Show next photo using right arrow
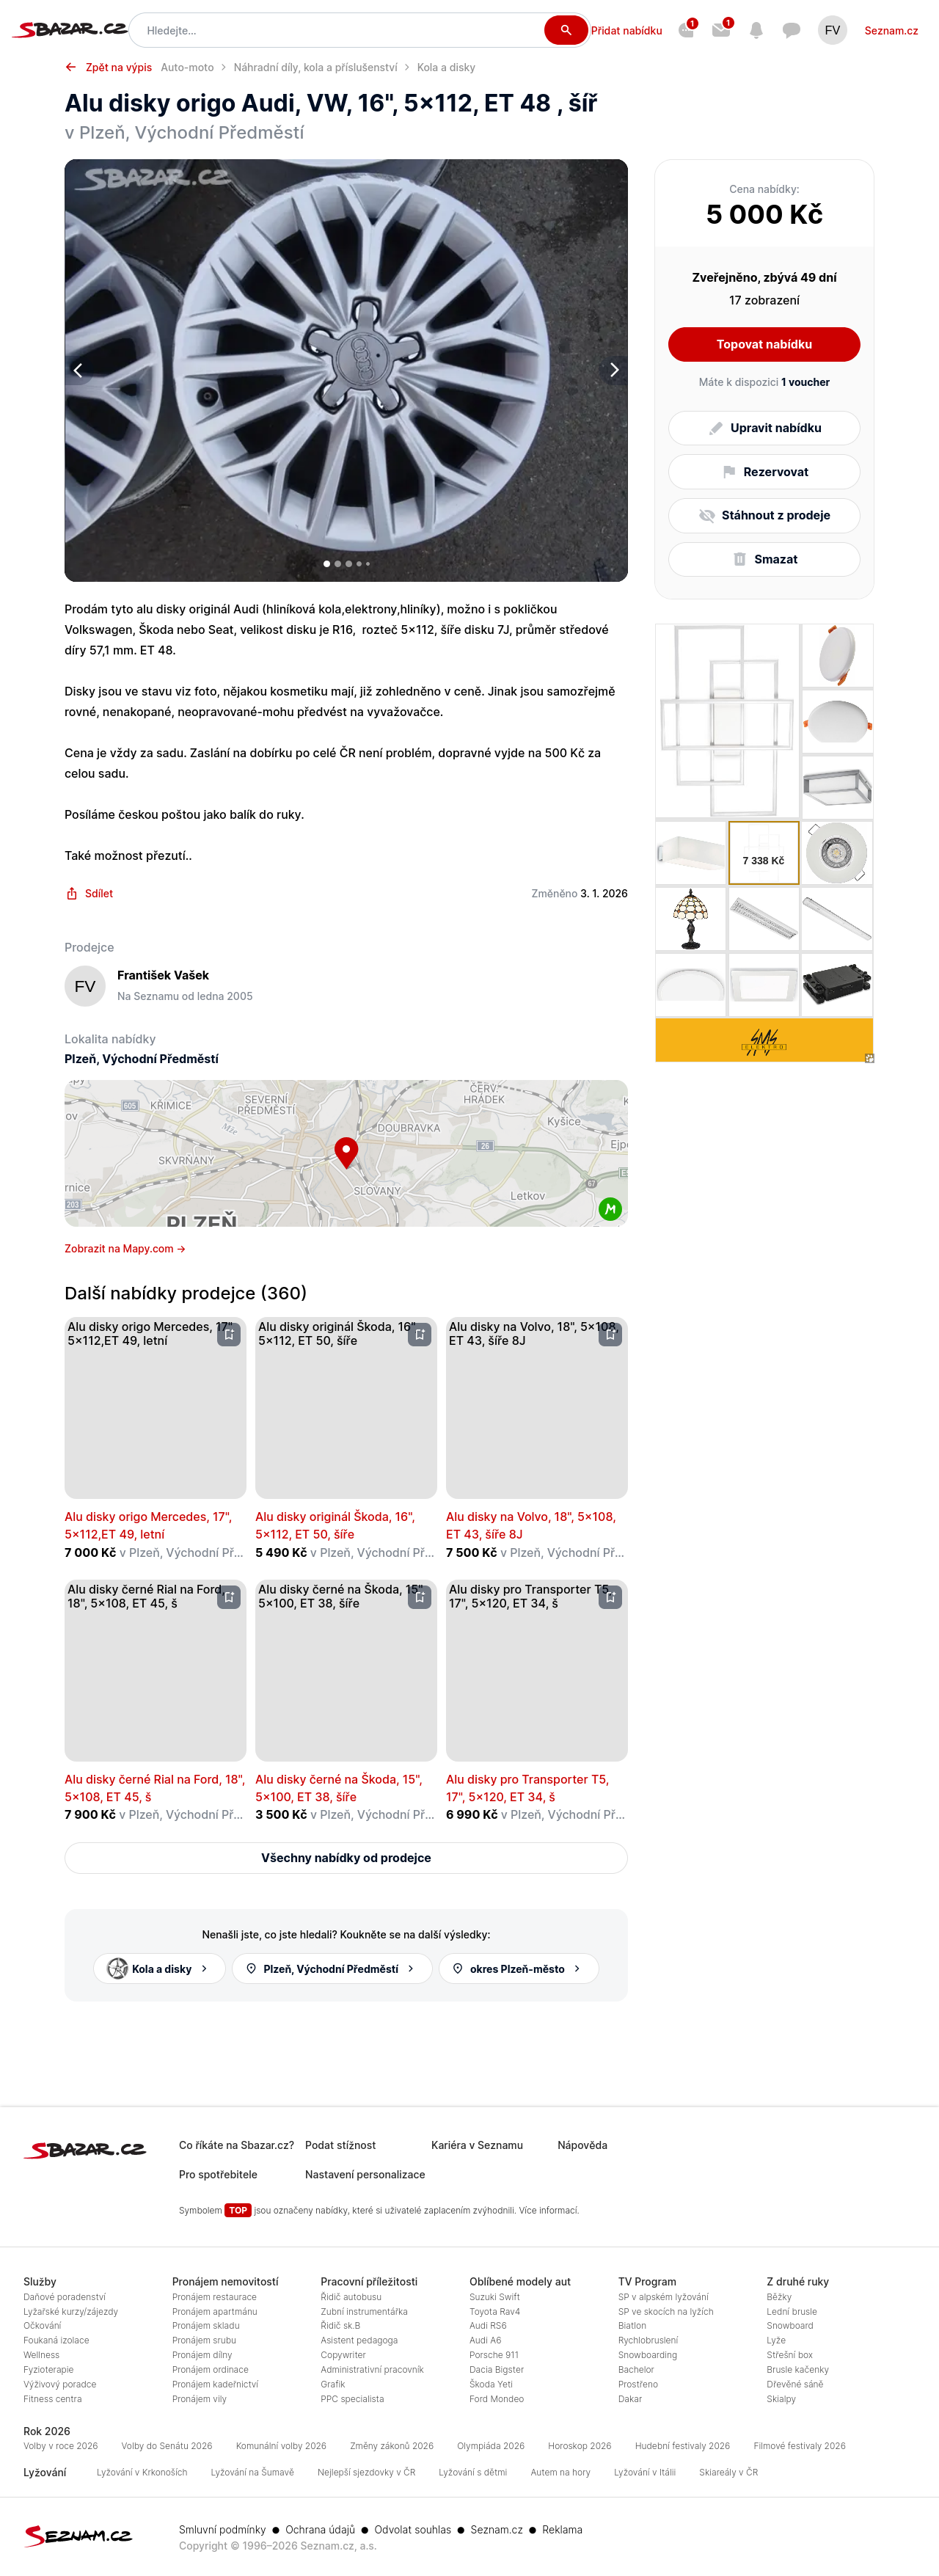Screen dimensions: 939x2576 pyautogui.click(x=613, y=370)
